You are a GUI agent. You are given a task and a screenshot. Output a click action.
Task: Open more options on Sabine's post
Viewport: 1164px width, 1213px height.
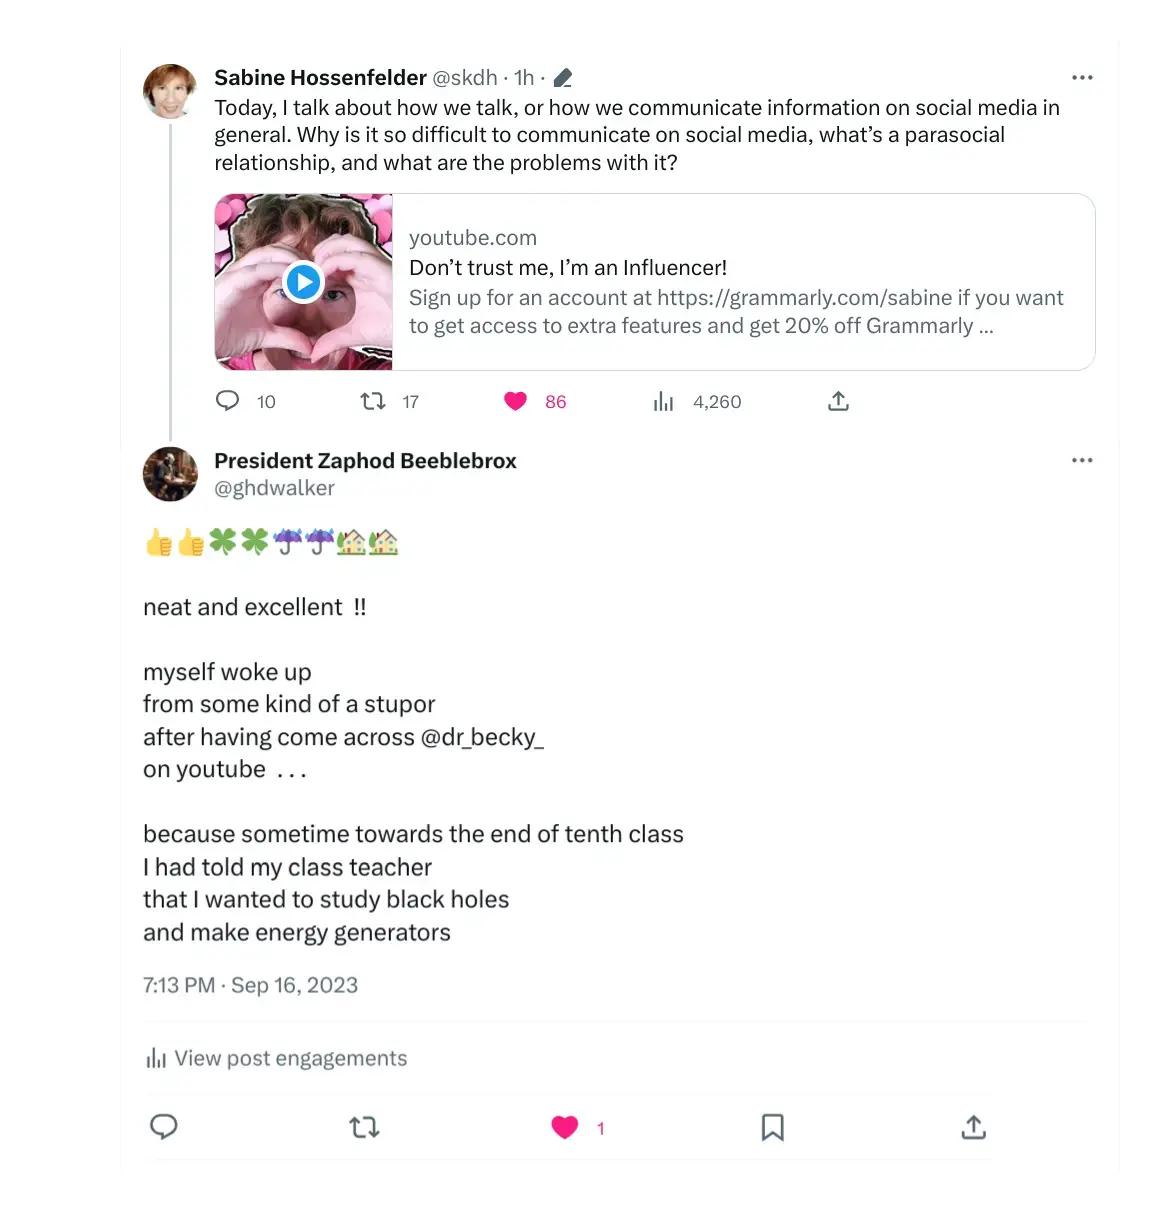(x=1082, y=77)
